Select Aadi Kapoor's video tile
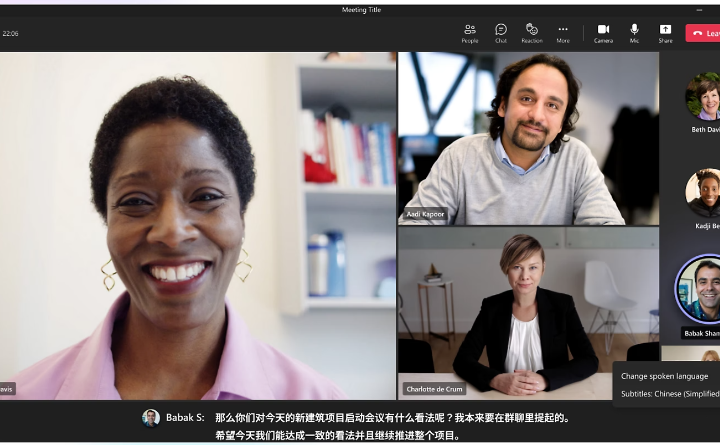 (528, 138)
